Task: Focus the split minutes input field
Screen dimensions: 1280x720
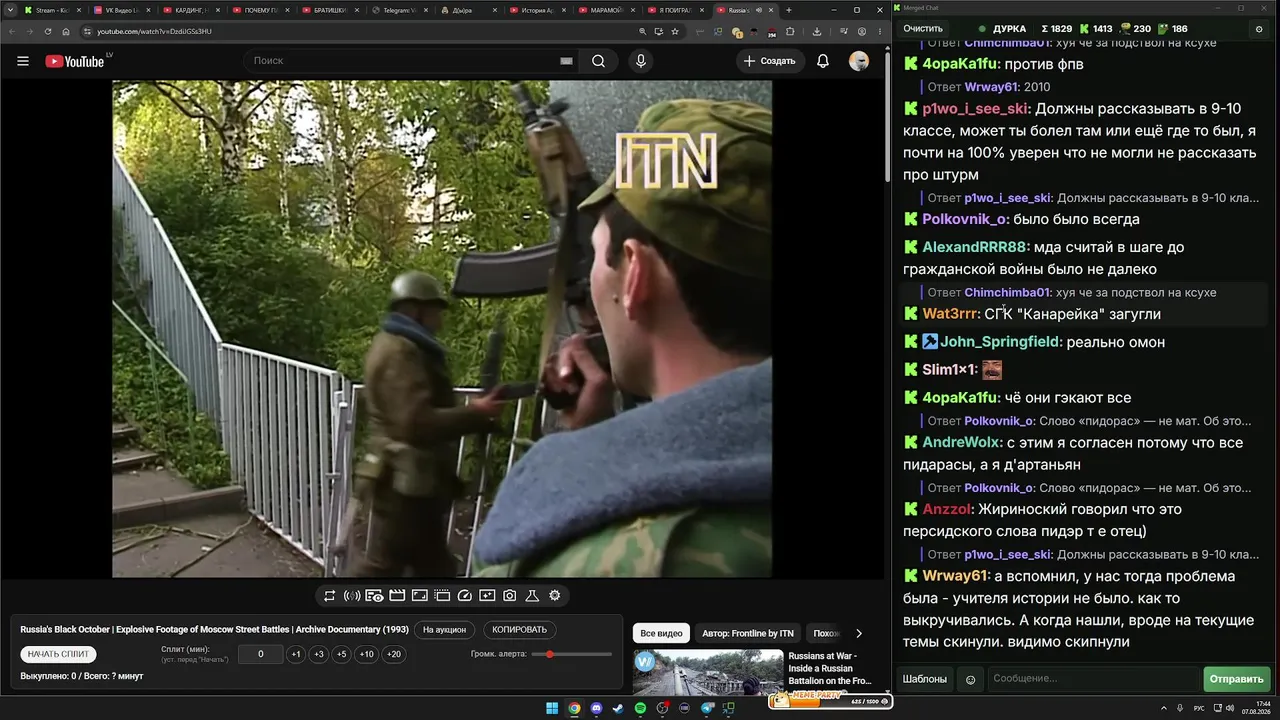Action: coord(261,654)
